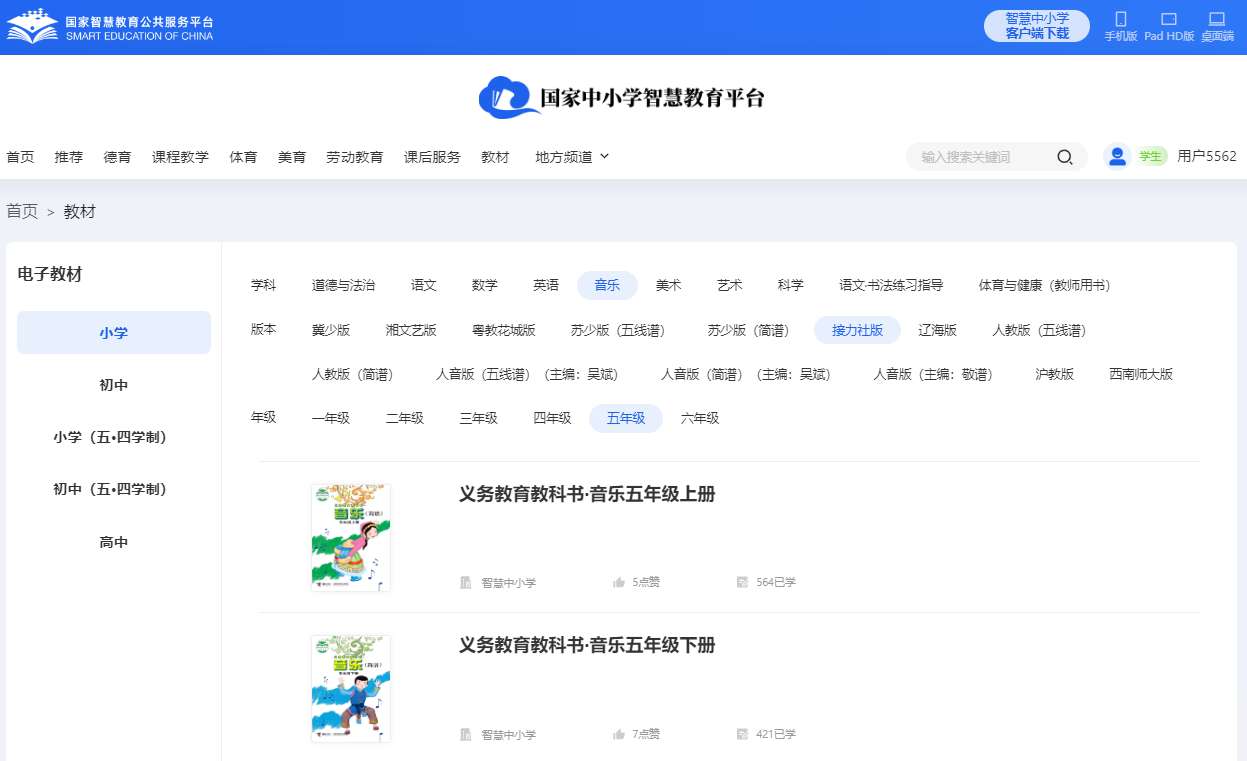The image size is (1247, 761).
Task: Select 人教版（简谱） edition filter
Action: [x=353, y=374]
